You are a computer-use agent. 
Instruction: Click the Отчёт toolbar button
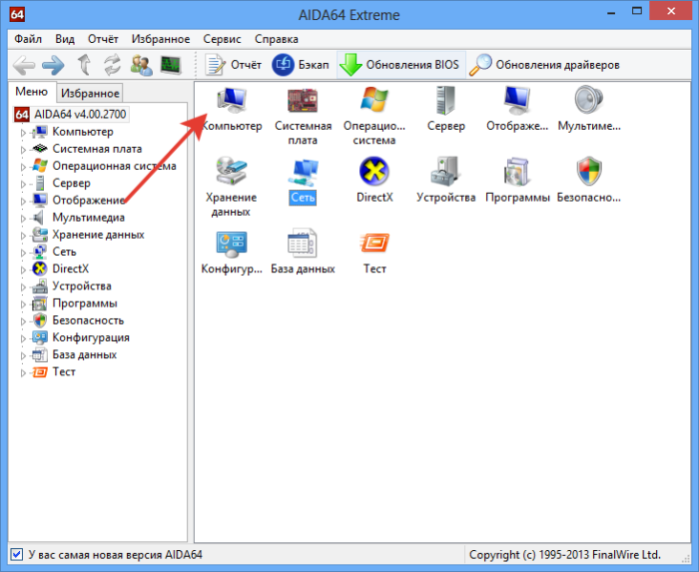[x=234, y=65]
